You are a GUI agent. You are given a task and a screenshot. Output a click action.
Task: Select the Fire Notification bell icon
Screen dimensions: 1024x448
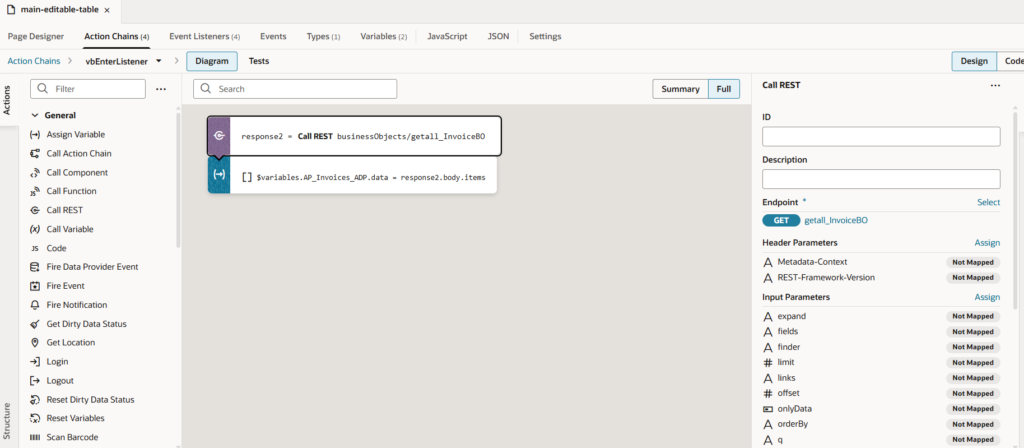click(x=35, y=305)
